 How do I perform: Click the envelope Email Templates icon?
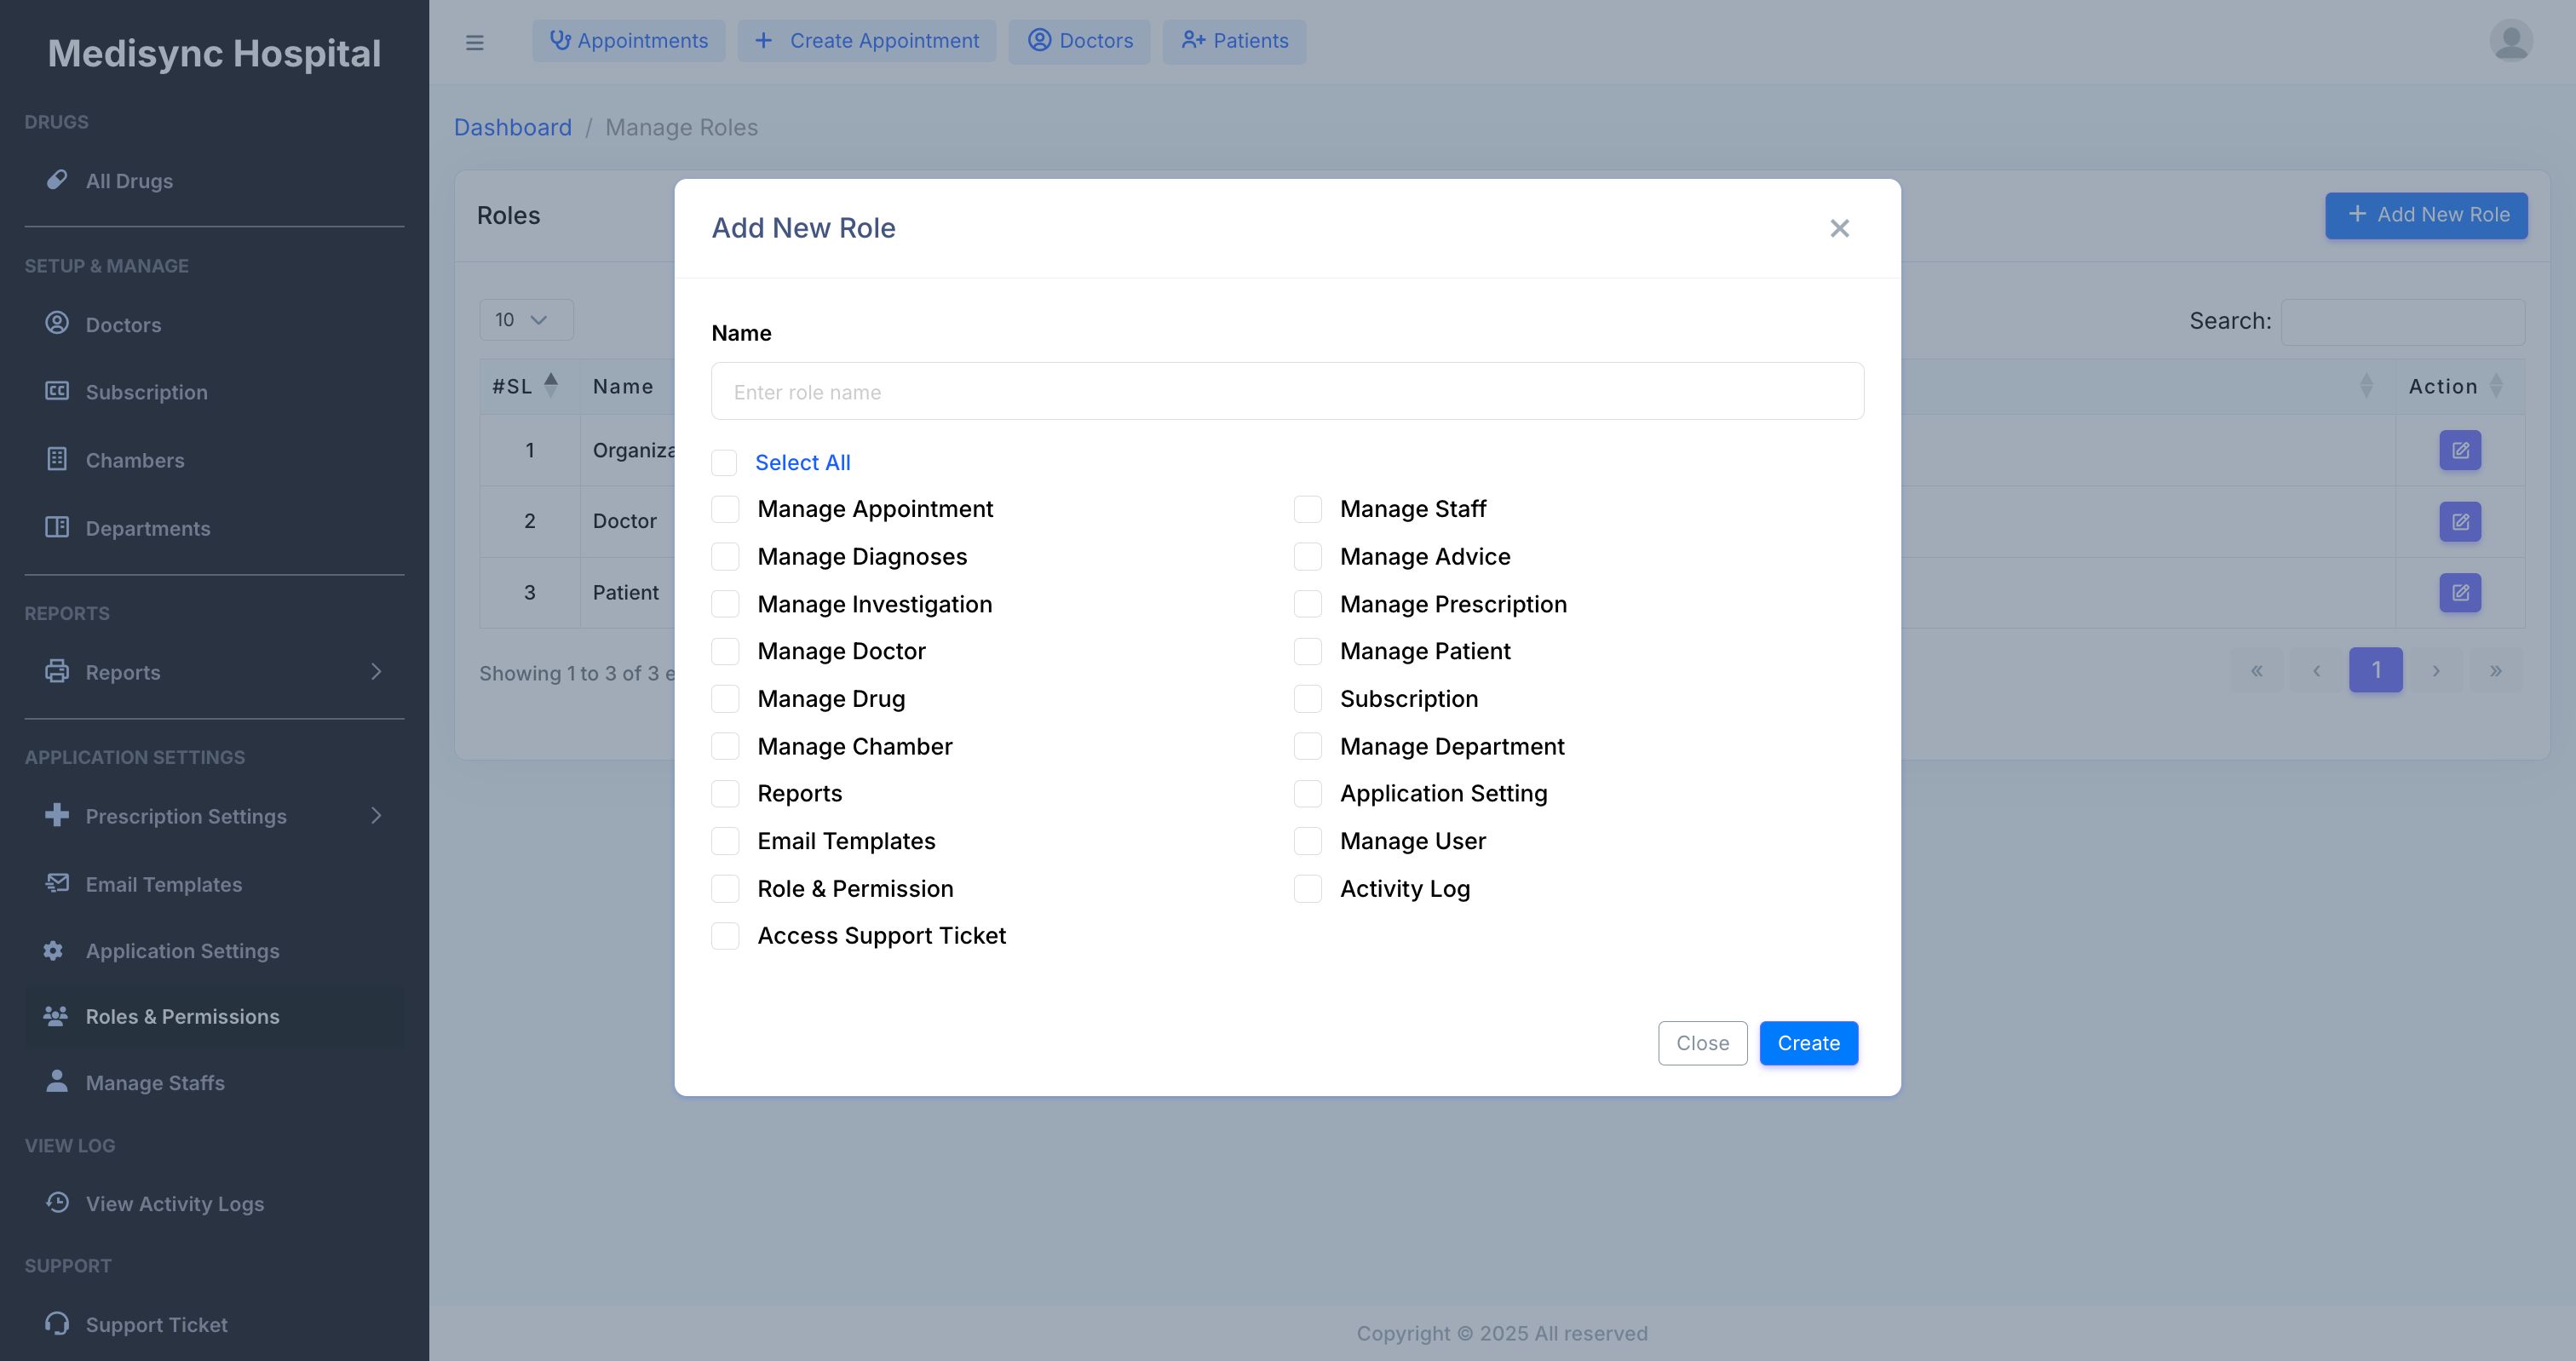(57, 883)
